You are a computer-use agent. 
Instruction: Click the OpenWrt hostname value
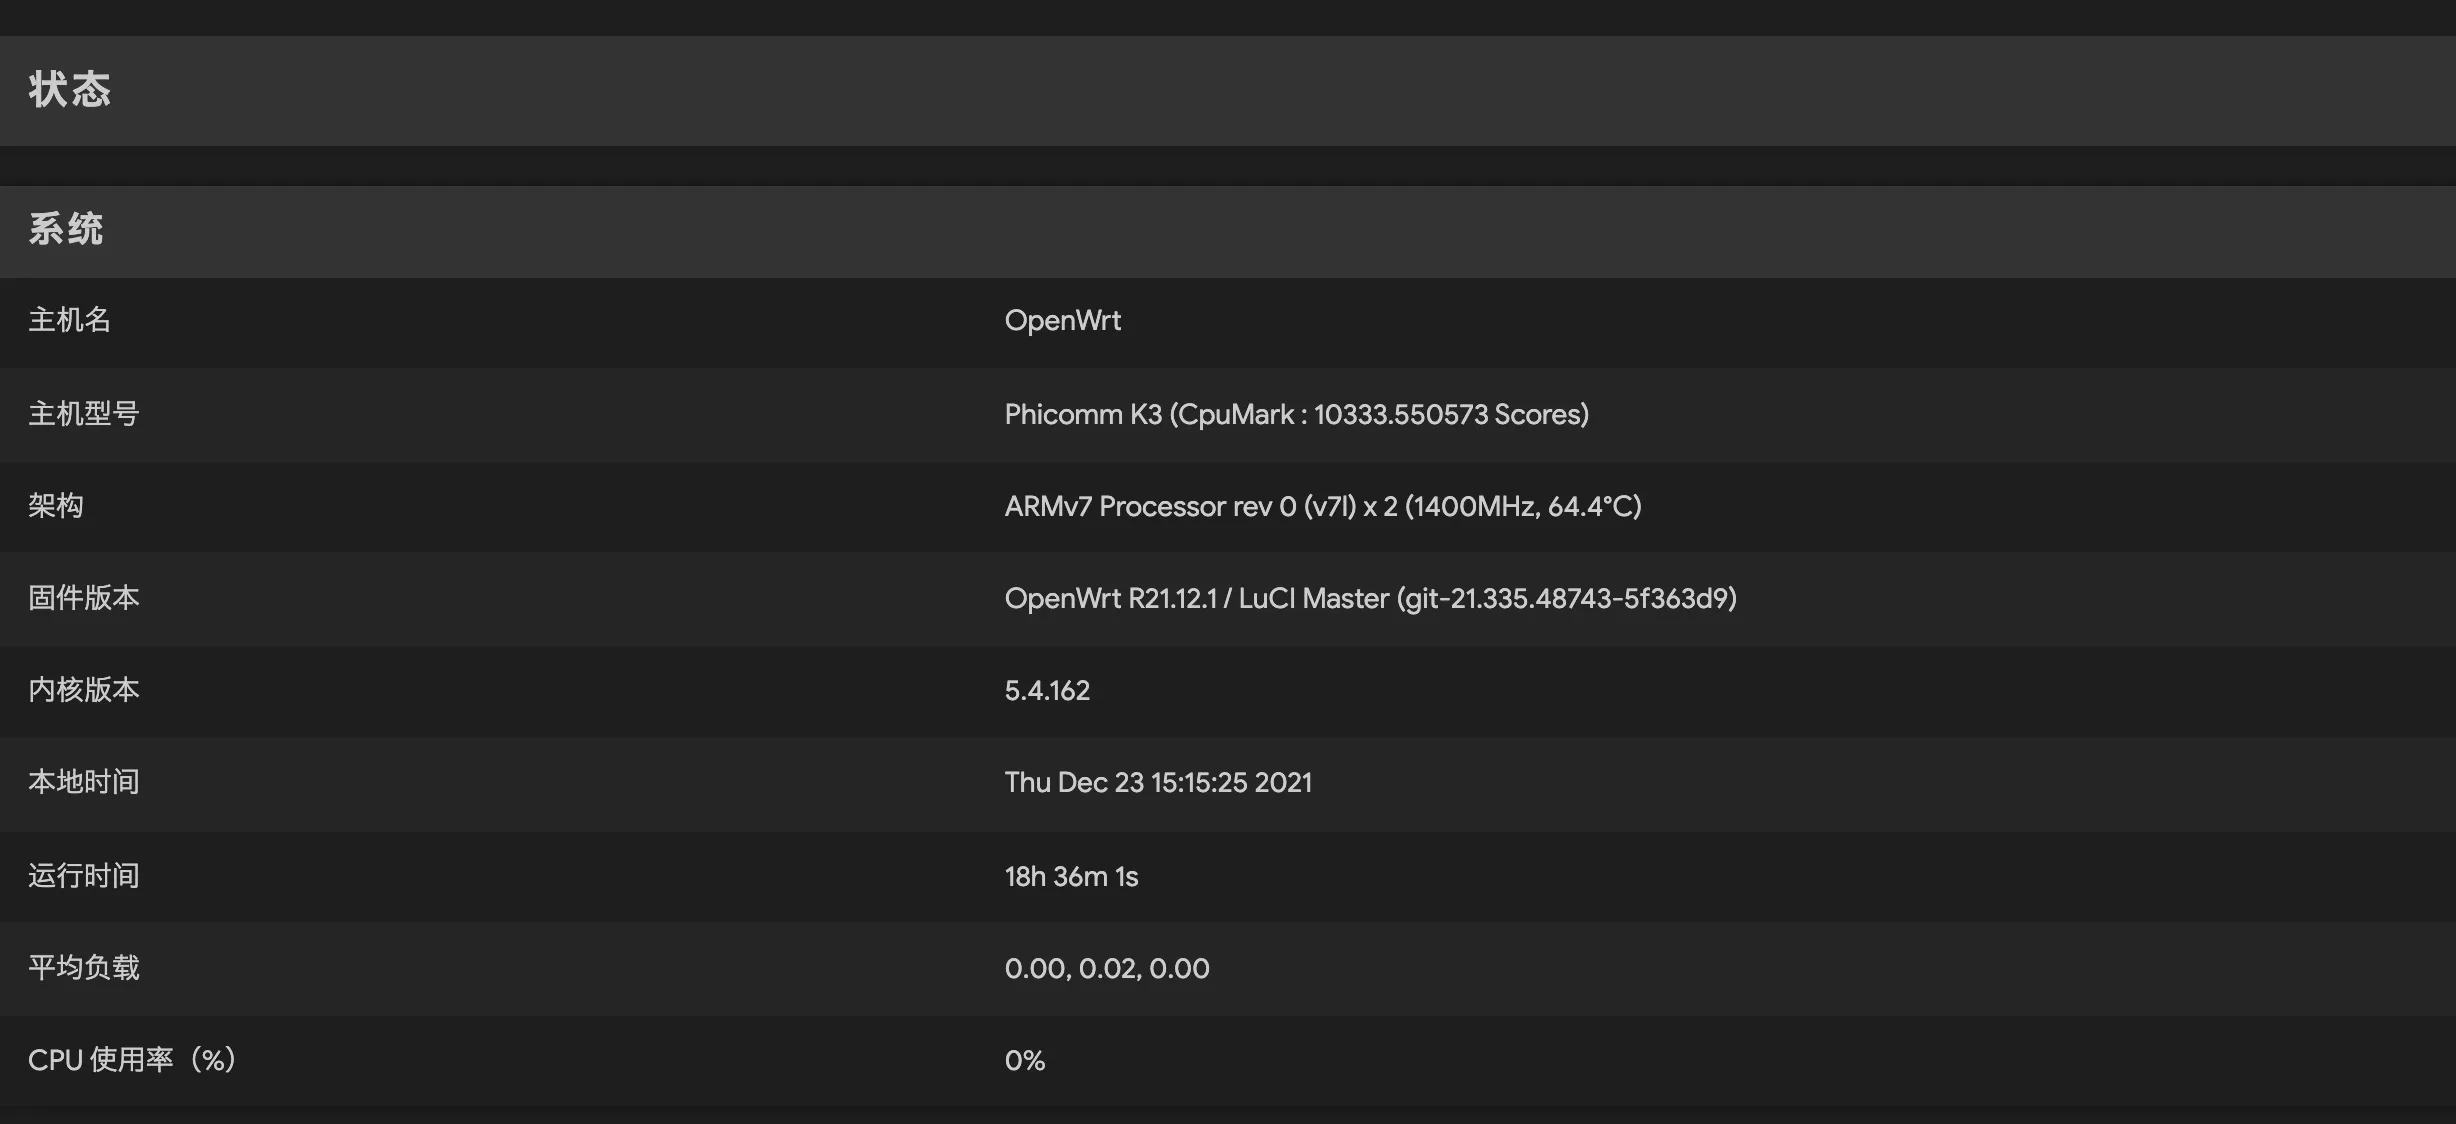pos(1062,320)
